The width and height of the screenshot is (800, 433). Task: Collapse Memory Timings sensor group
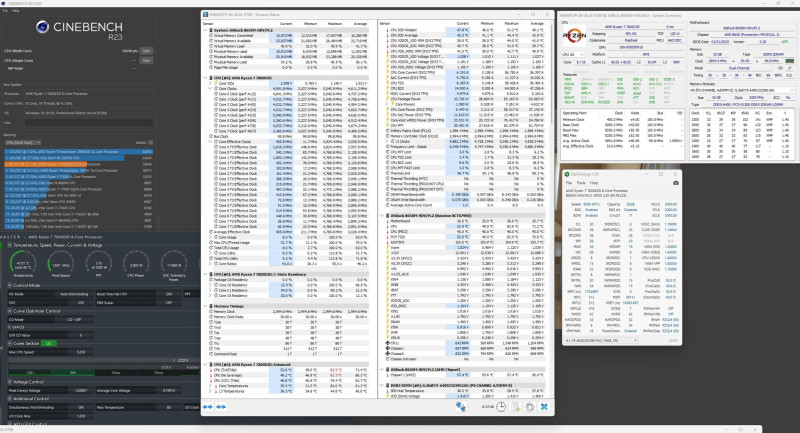[x=206, y=306]
